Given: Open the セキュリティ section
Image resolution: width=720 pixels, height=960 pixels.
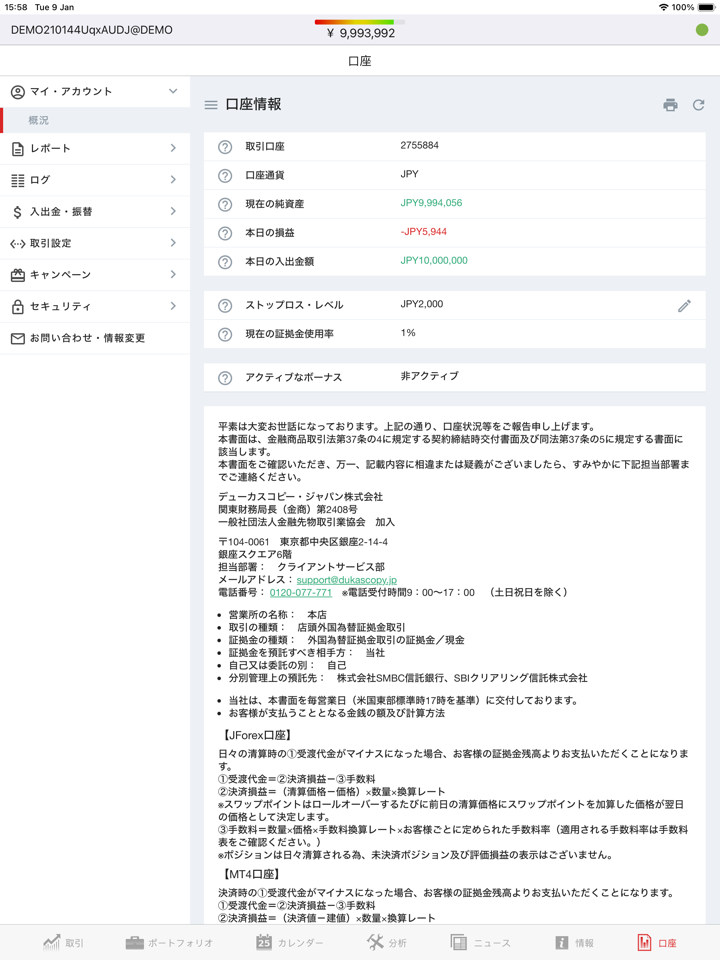Looking at the screenshot, I should tap(95, 306).
